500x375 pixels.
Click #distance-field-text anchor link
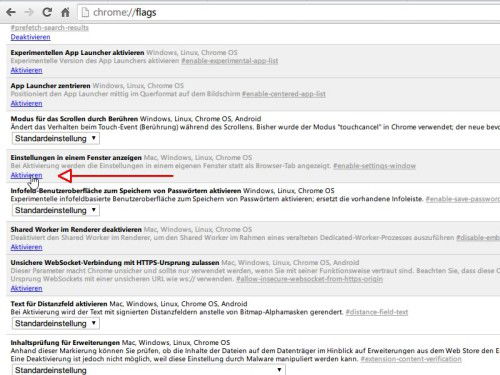tap(377, 312)
